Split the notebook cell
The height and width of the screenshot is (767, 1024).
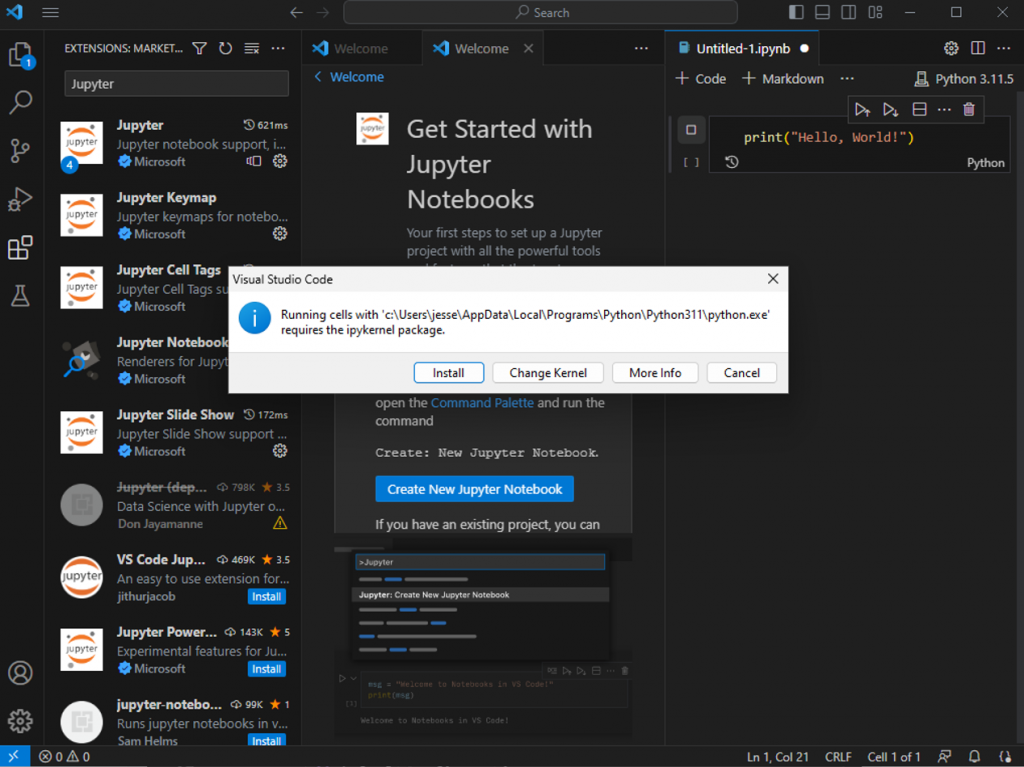coord(920,110)
